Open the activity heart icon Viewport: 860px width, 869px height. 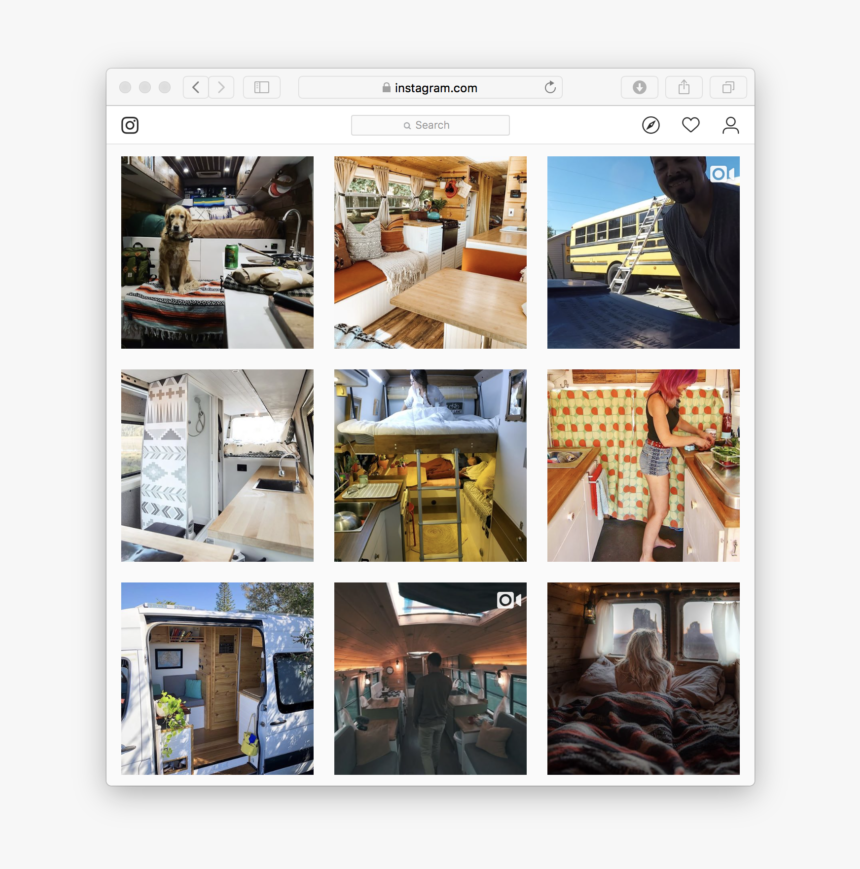pyautogui.click(x=691, y=125)
